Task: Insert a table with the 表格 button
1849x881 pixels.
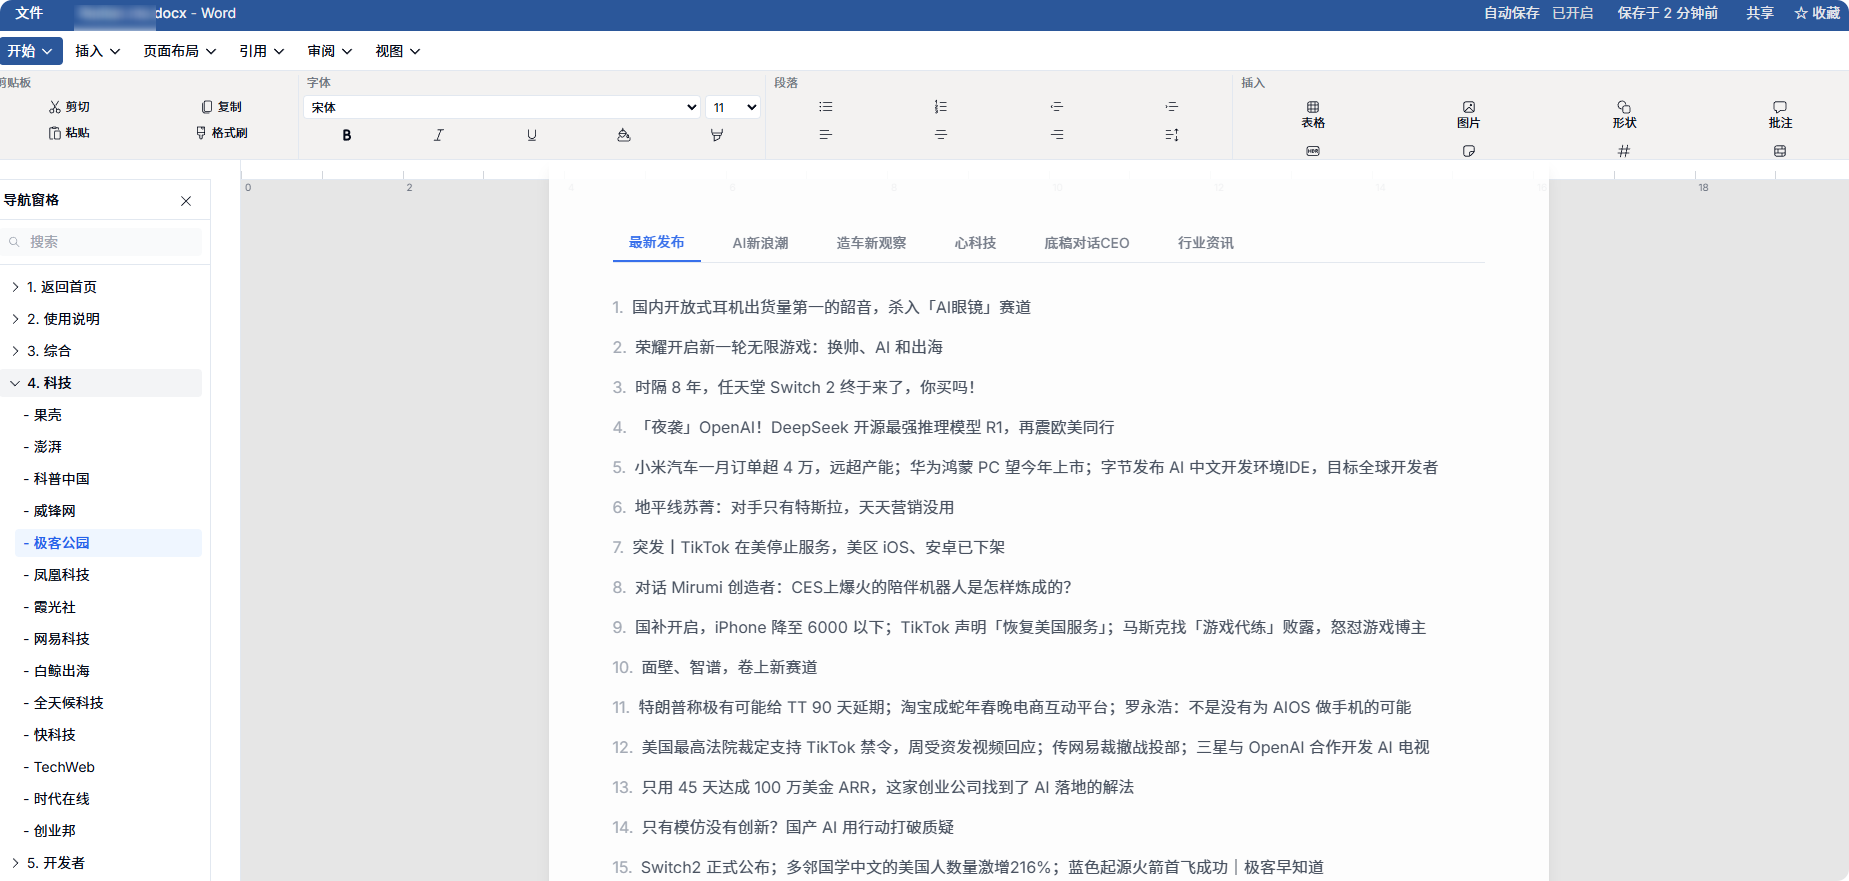Action: click(x=1313, y=114)
